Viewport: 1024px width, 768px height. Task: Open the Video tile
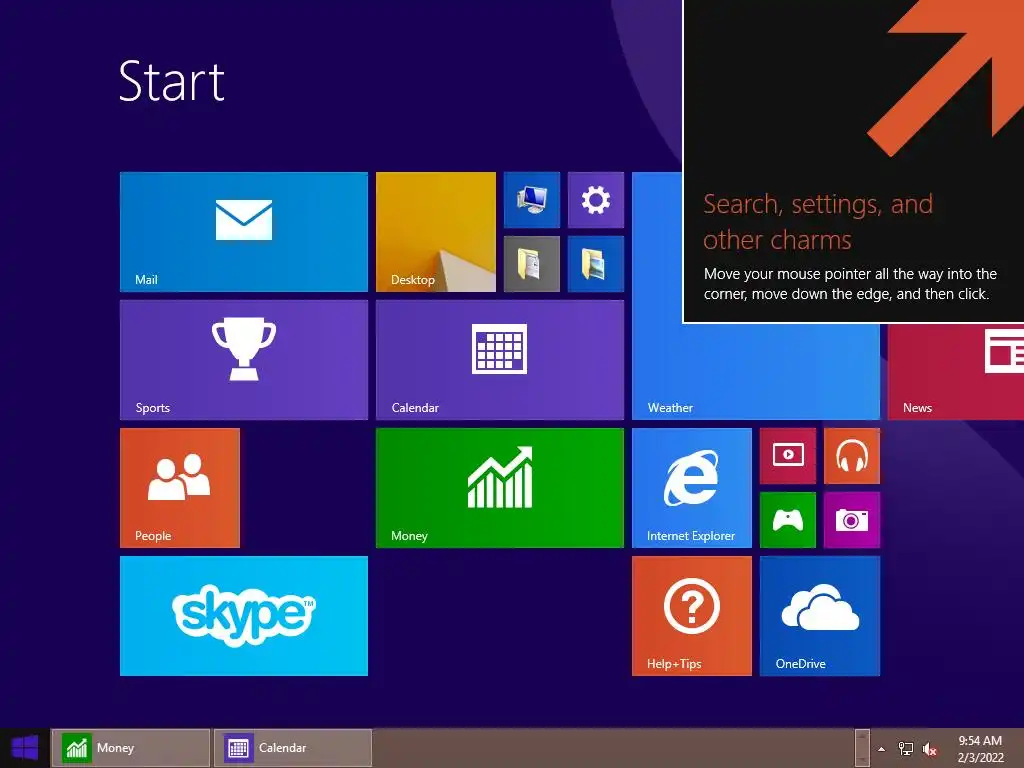tap(788, 456)
